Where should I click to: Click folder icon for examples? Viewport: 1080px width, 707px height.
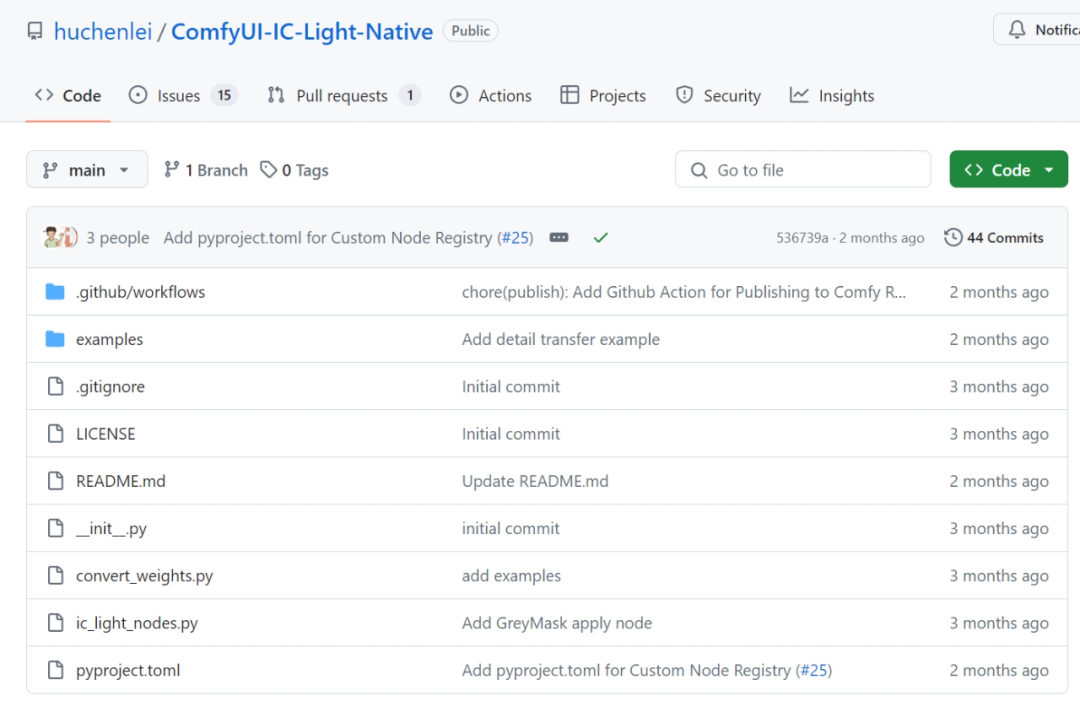click(55, 339)
